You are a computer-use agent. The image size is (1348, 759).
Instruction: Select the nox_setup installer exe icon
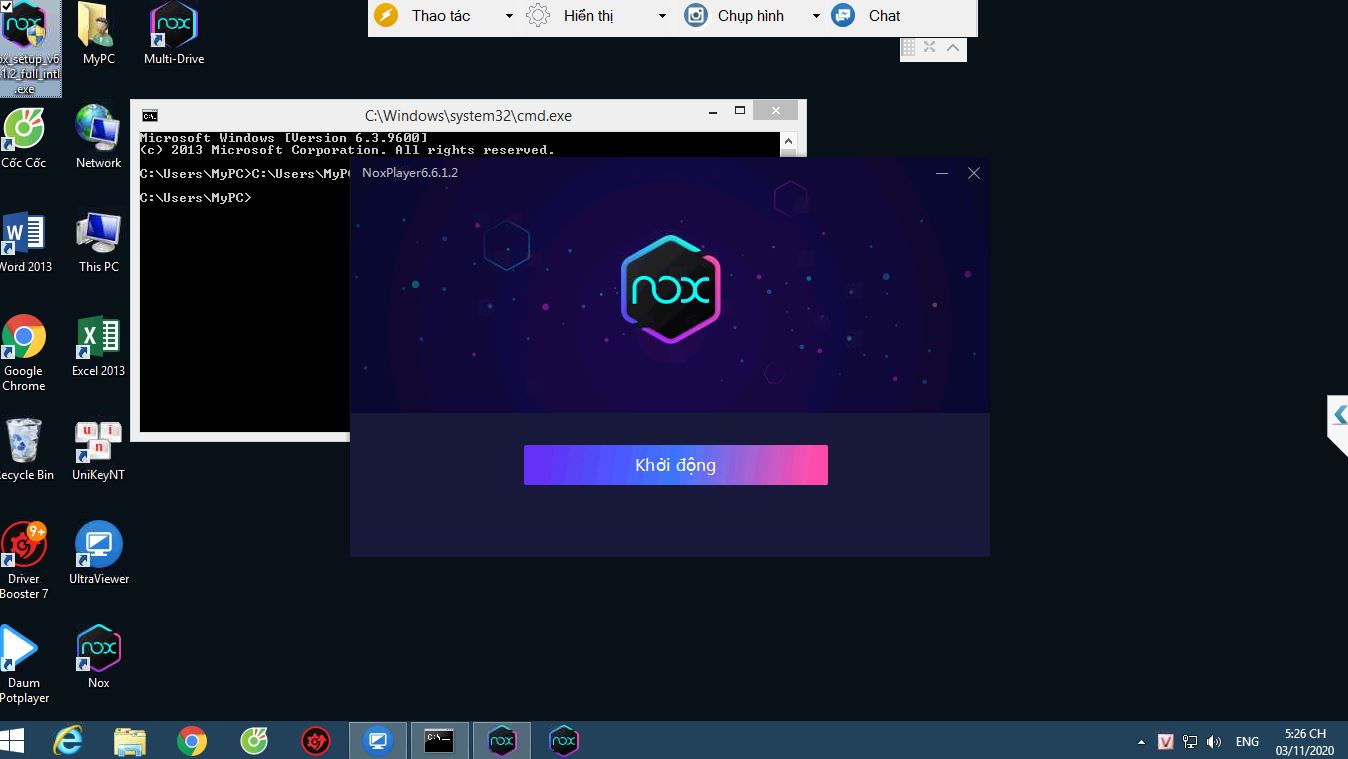(25, 48)
